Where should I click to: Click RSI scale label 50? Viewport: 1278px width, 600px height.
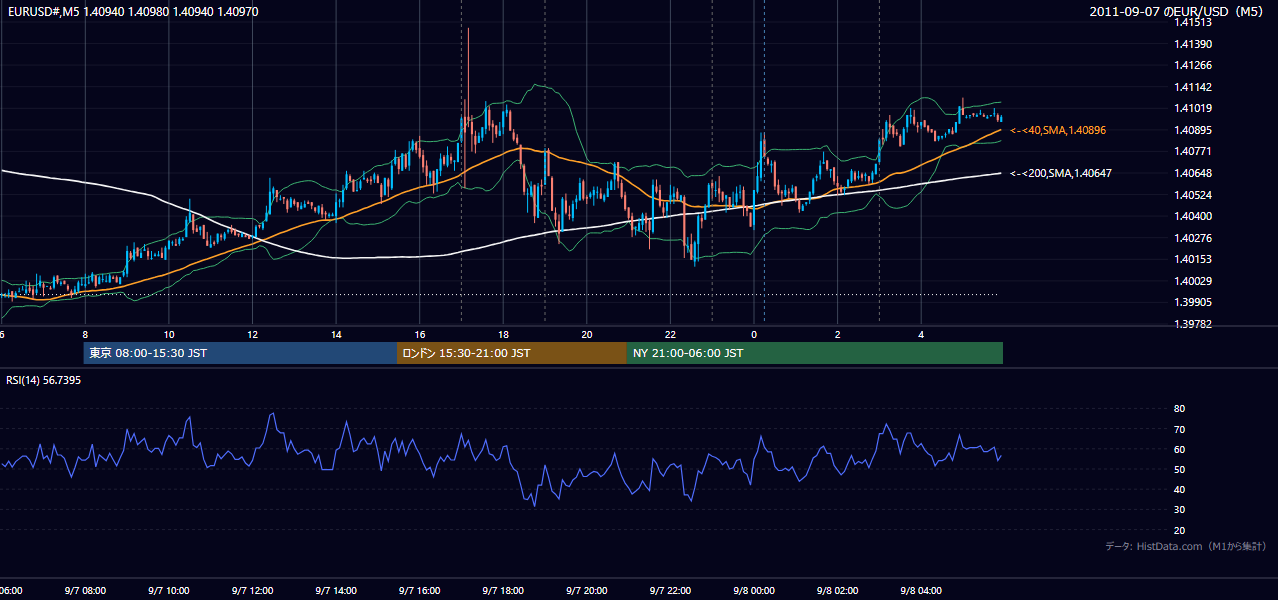(1179, 469)
